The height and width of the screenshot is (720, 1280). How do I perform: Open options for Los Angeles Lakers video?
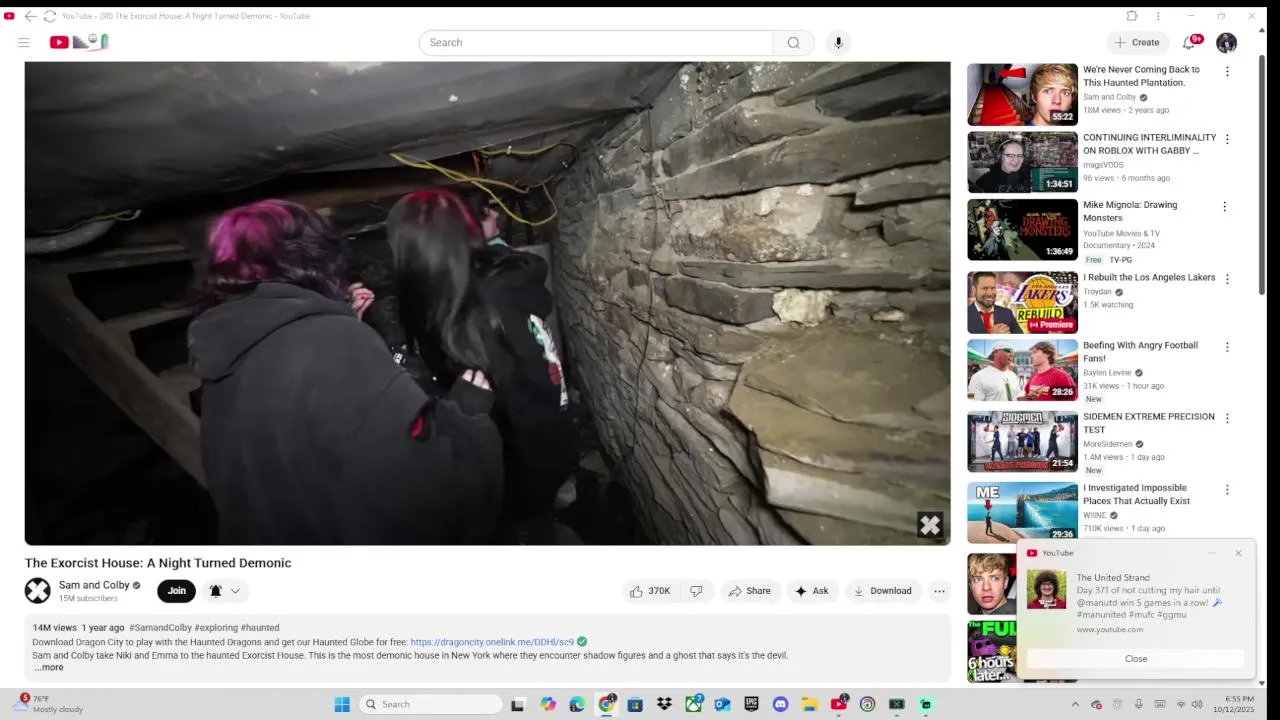[1227, 279]
